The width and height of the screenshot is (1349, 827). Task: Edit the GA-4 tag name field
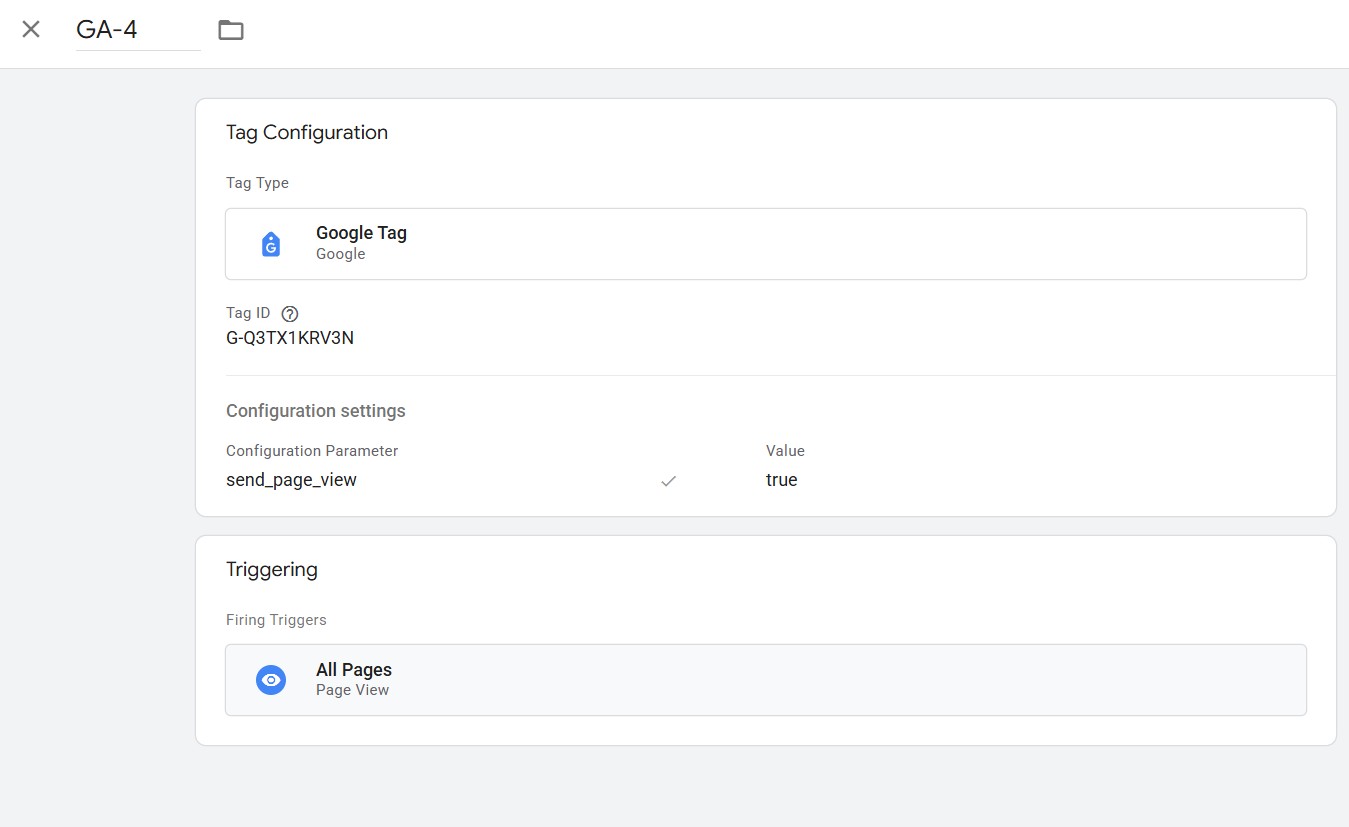tap(138, 30)
